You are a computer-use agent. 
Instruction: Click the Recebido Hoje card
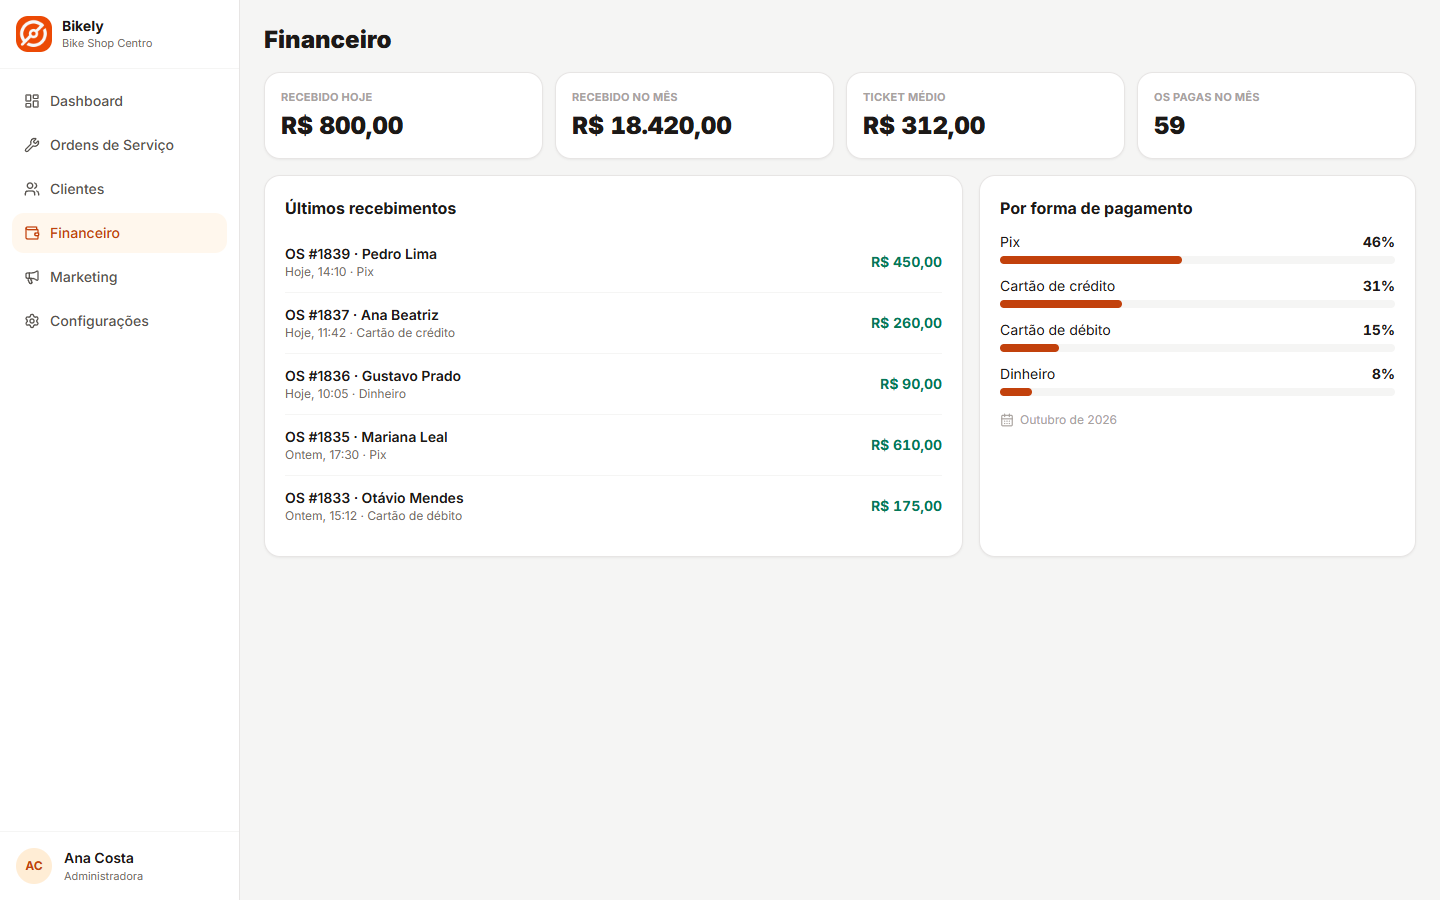click(403, 115)
